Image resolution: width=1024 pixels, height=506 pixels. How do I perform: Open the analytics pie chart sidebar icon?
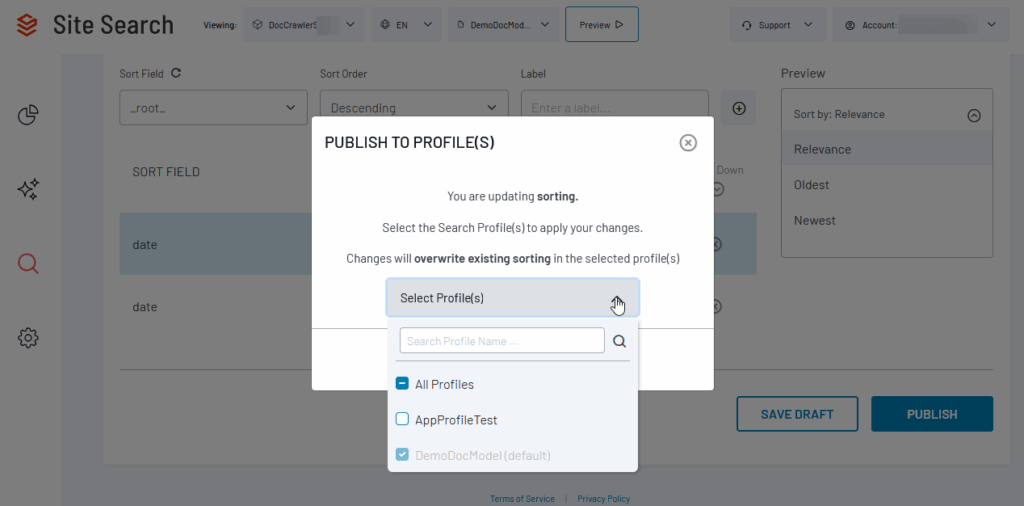coord(28,116)
